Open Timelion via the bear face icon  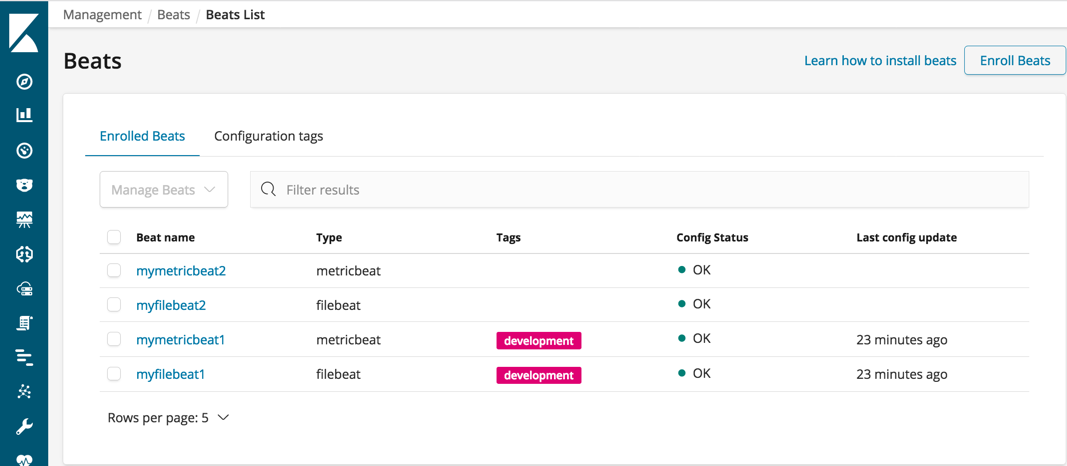point(24,185)
